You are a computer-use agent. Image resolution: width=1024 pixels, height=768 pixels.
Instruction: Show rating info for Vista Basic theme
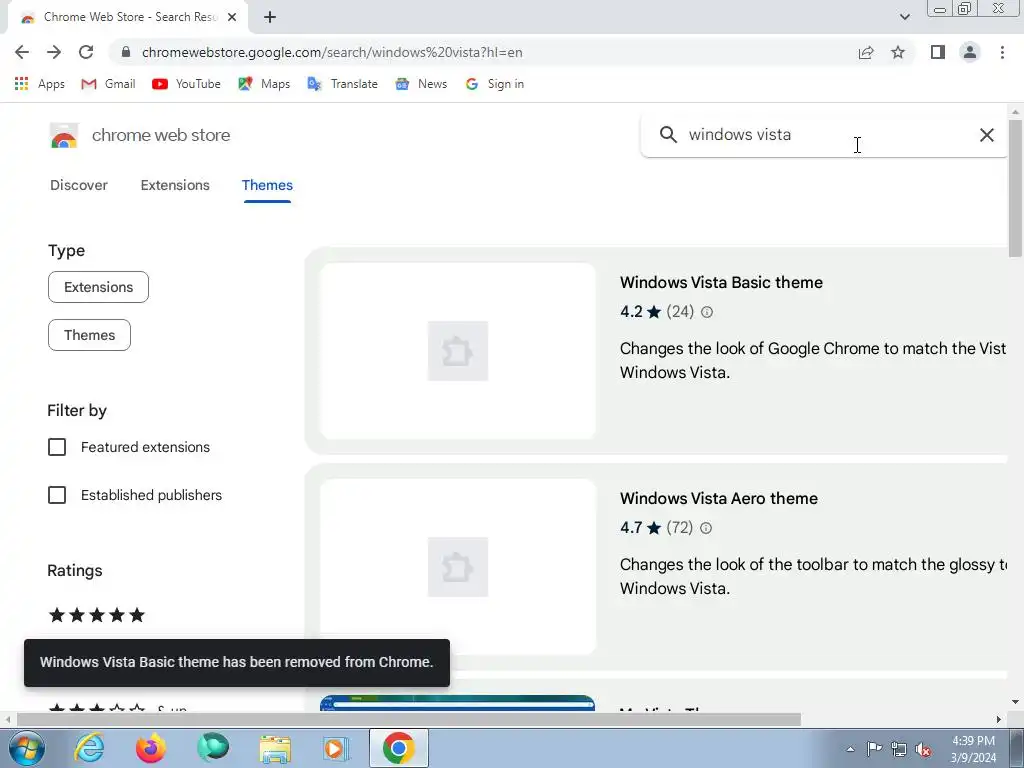(707, 312)
